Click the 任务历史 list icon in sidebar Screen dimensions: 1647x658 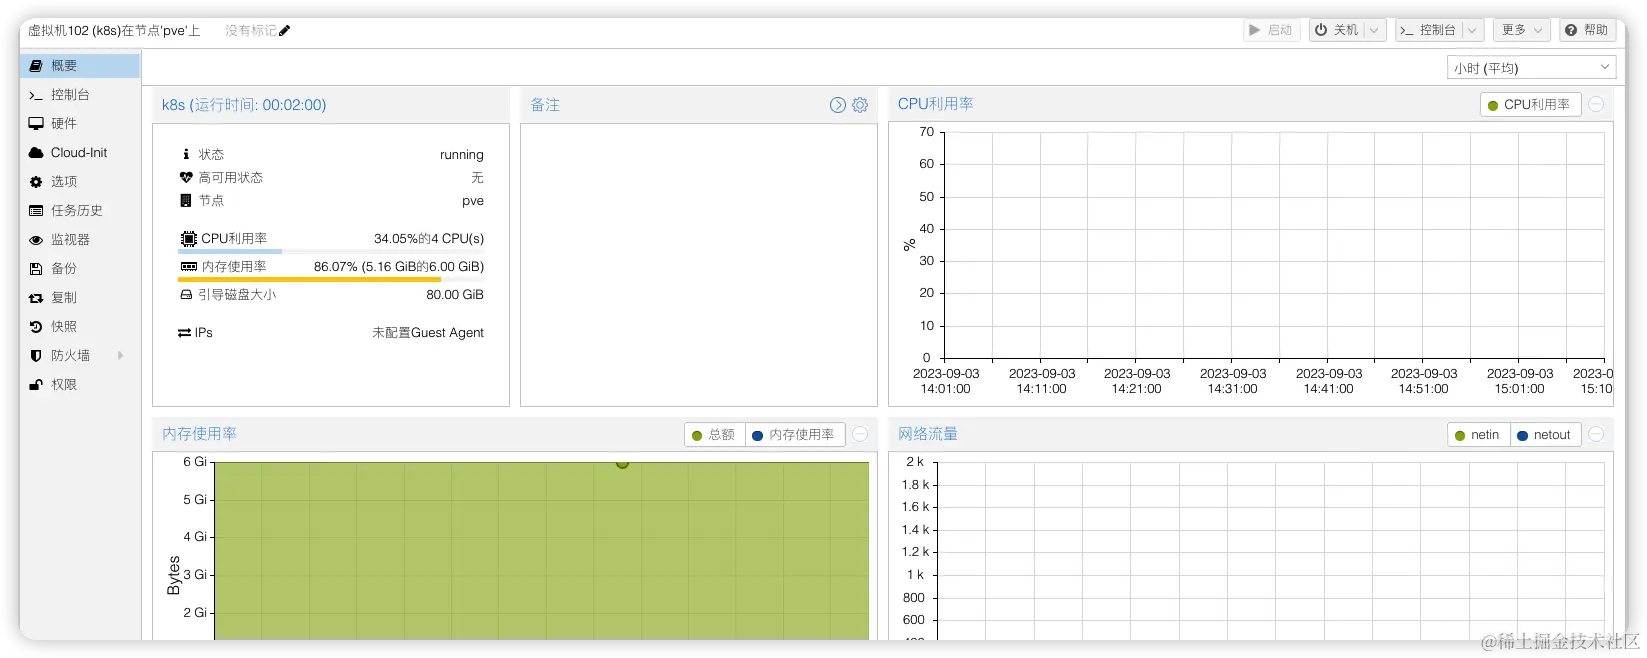pos(36,211)
